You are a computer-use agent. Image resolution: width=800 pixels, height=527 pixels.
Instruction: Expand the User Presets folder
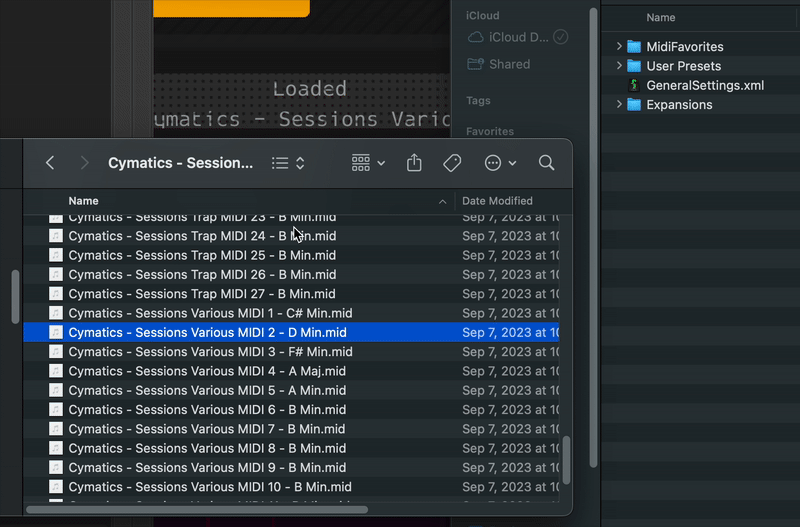[x=619, y=66]
